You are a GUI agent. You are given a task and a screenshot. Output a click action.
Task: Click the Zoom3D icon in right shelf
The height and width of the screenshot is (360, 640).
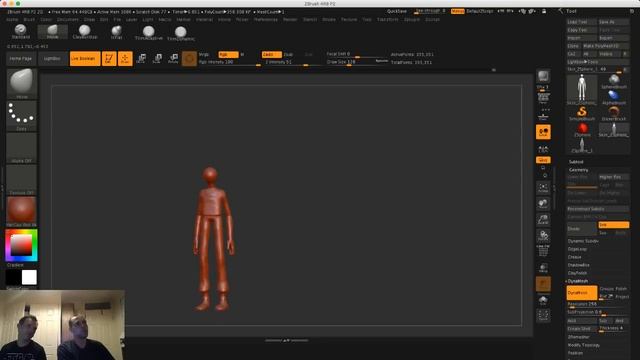[543, 220]
